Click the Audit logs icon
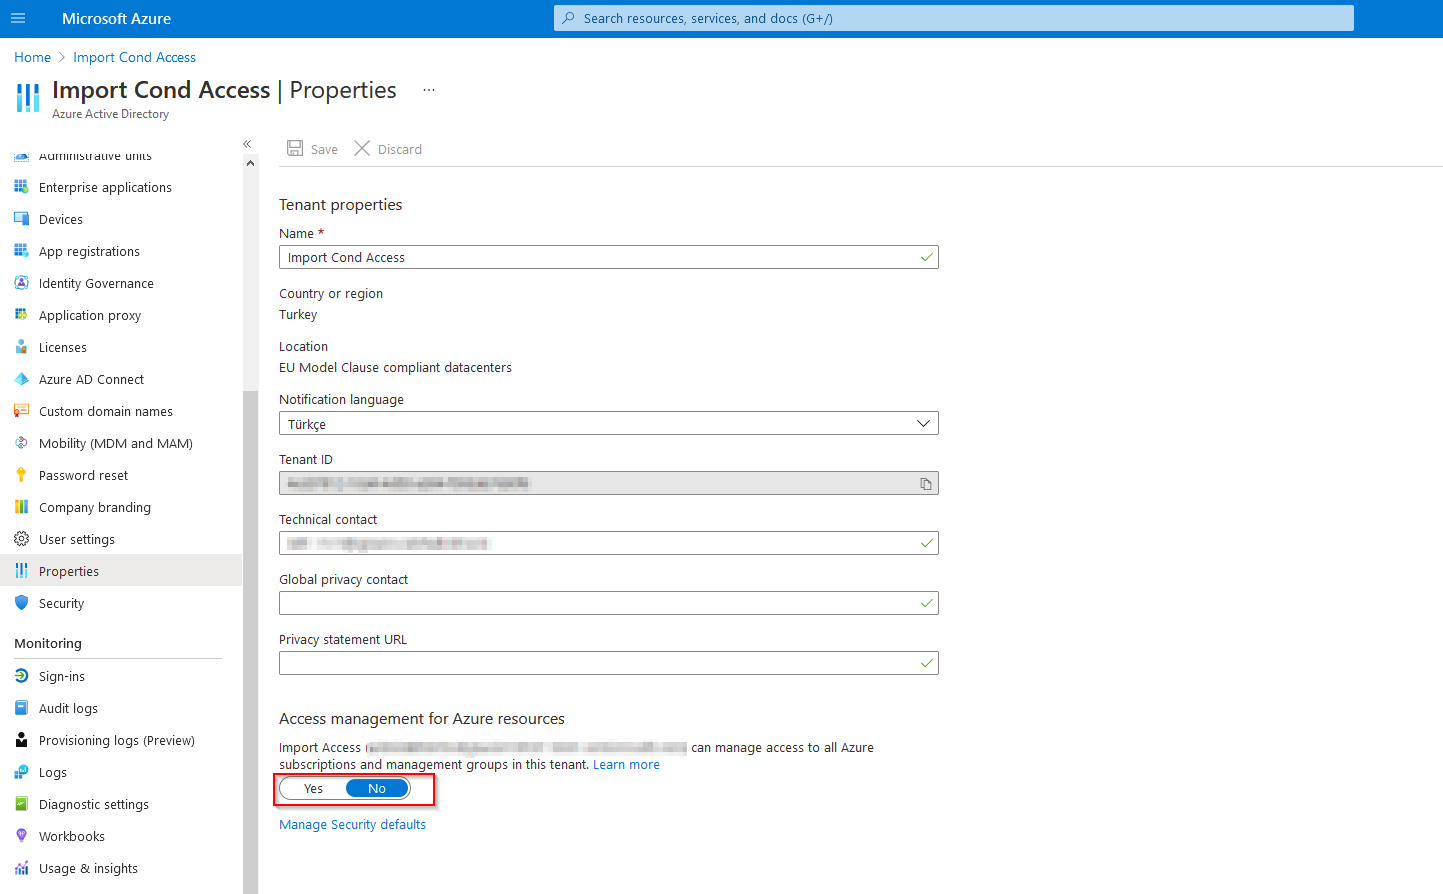Image resolution: width=1443 pixels, height=894 pixels. [21, 708]
